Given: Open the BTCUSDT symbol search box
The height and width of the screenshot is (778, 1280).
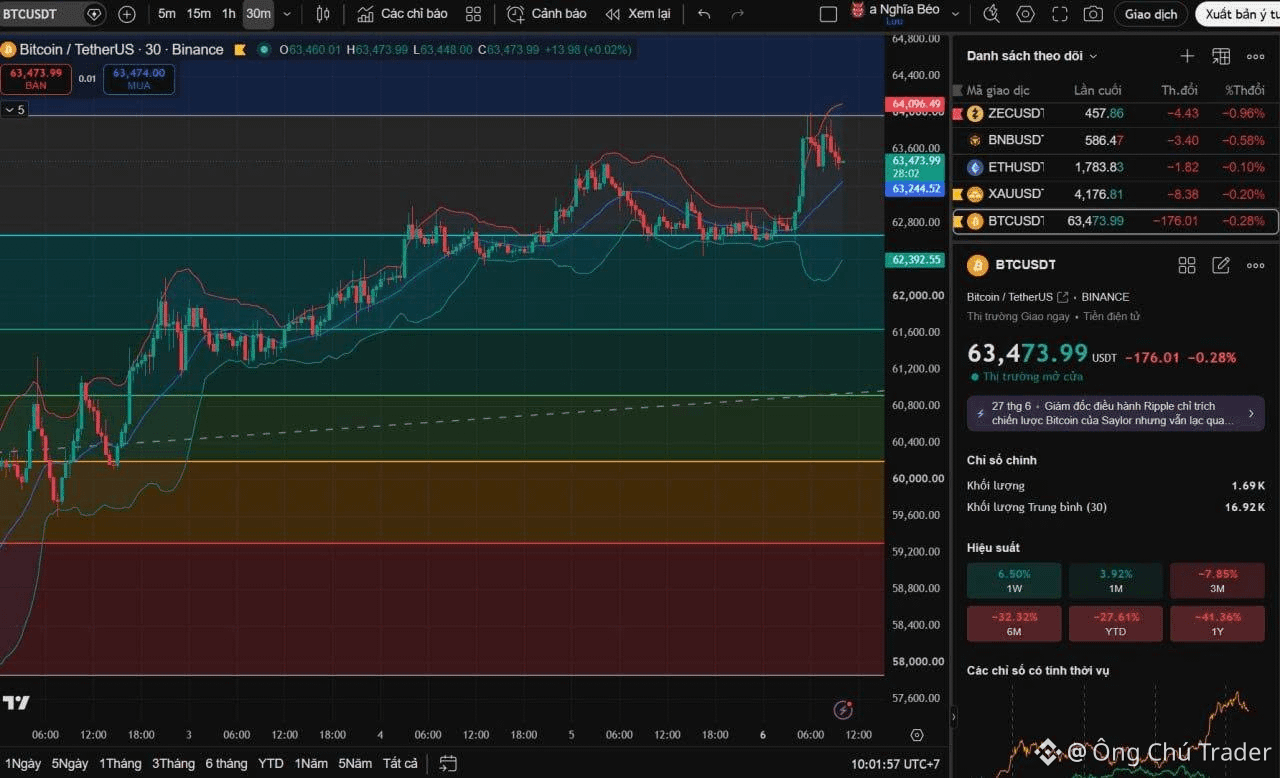Looking at the screenshot, I should click(x=53, y=14).
